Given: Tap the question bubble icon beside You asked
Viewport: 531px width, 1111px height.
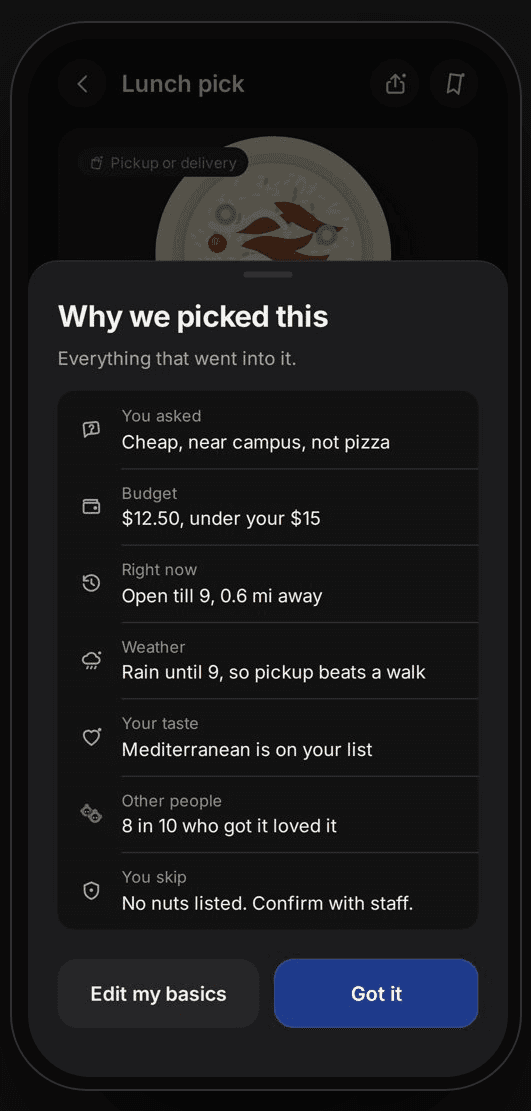Looking at the screenshot, I should (x=91, y=429).
